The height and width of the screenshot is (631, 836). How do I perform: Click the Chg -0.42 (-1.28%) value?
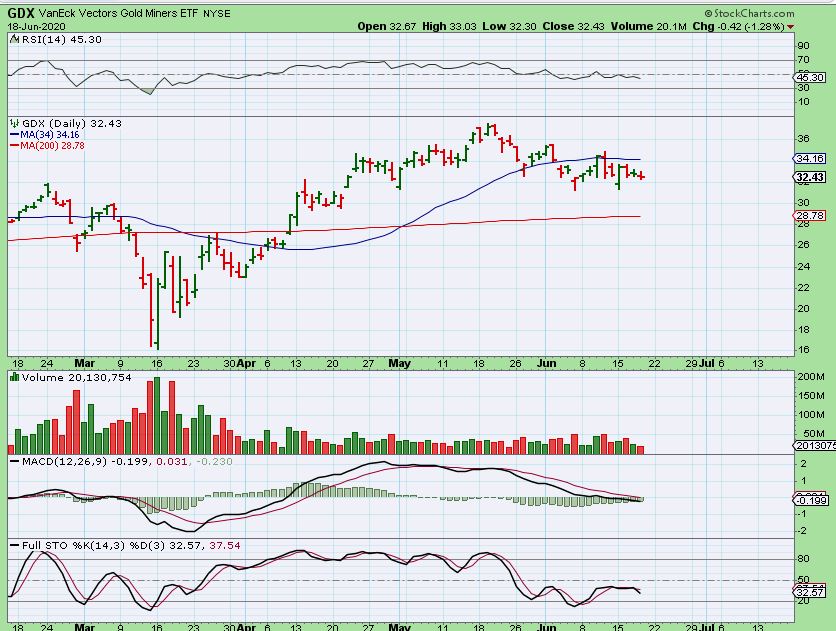[738, 26]
